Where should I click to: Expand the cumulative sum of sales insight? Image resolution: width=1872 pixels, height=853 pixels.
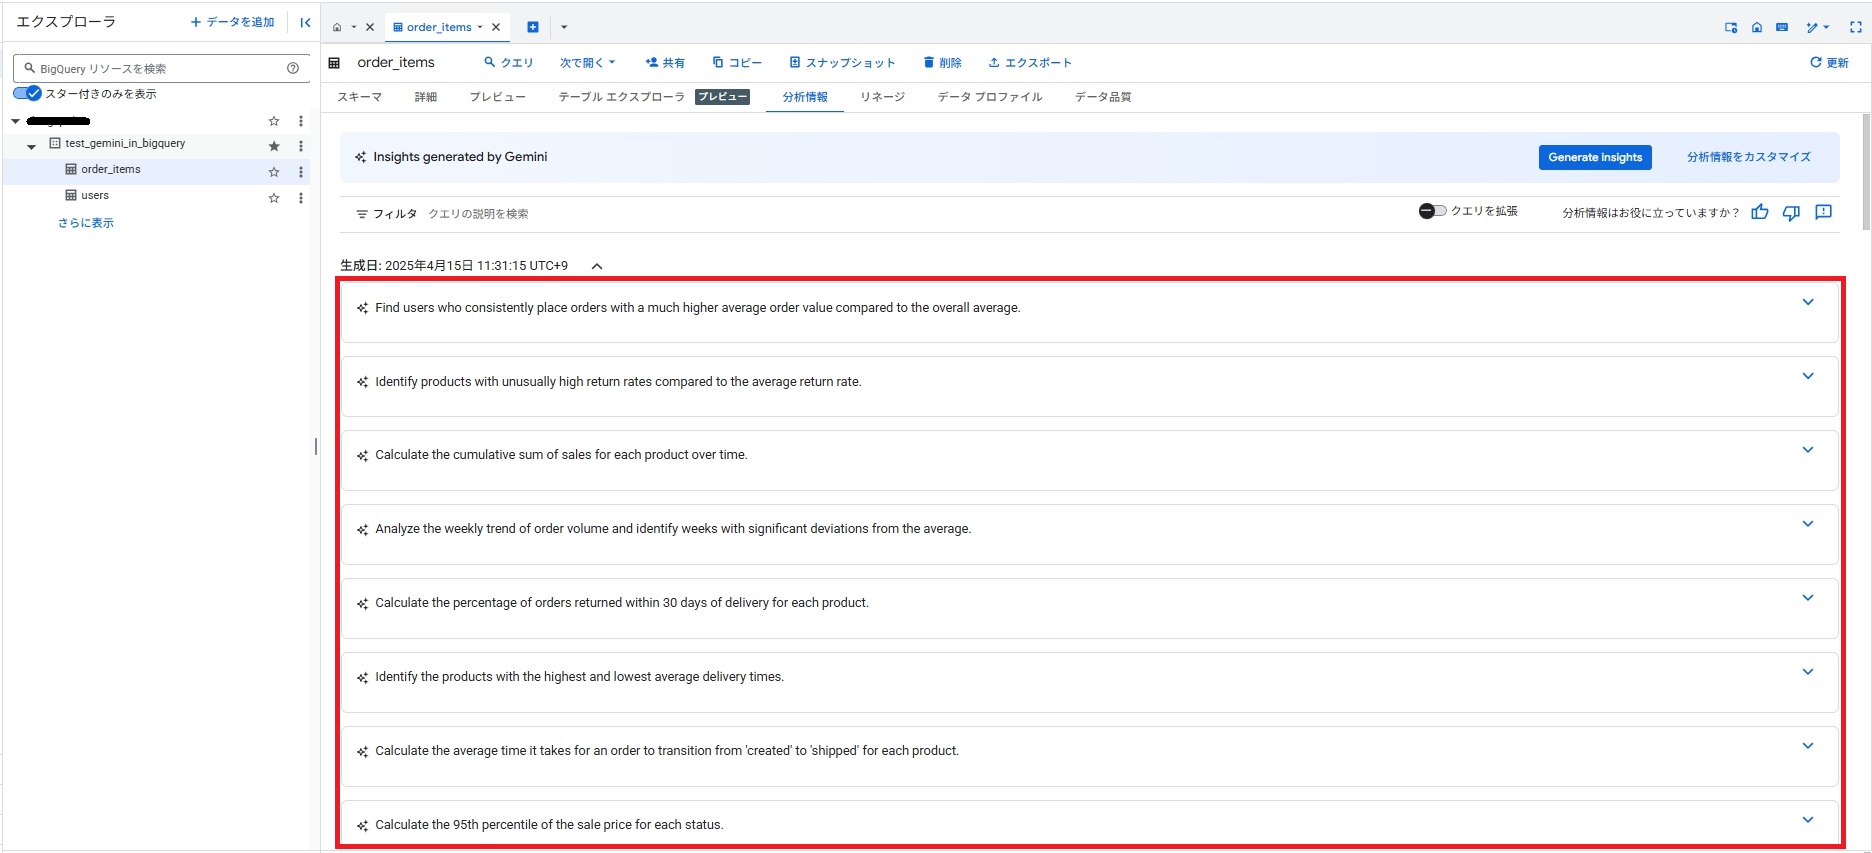tap(1807, 450)
